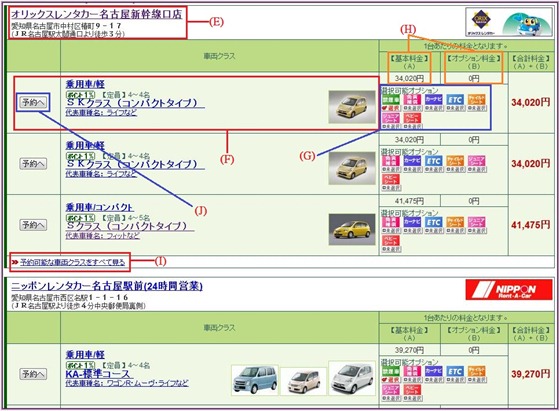
Task: Toggle 選択 under 禁煙車 in topmost SK class row
Action: [x=391, y=108]
